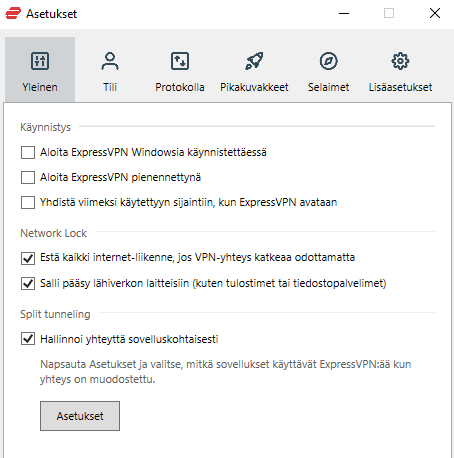
Task: Check Aloita ExpressVPN pienennettynä option
Action: coord(28,177)
